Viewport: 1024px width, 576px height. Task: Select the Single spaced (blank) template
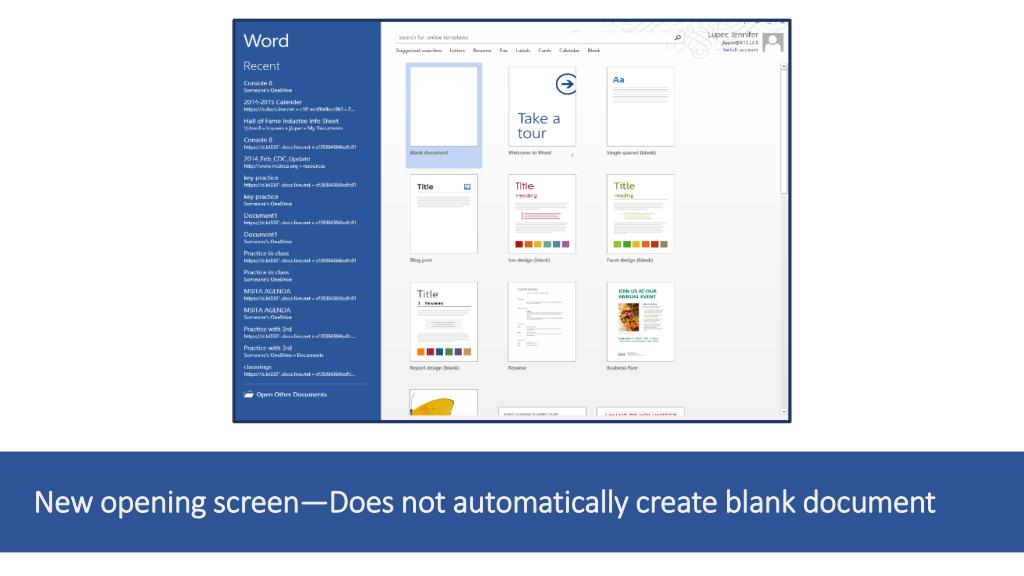[640, 107]
